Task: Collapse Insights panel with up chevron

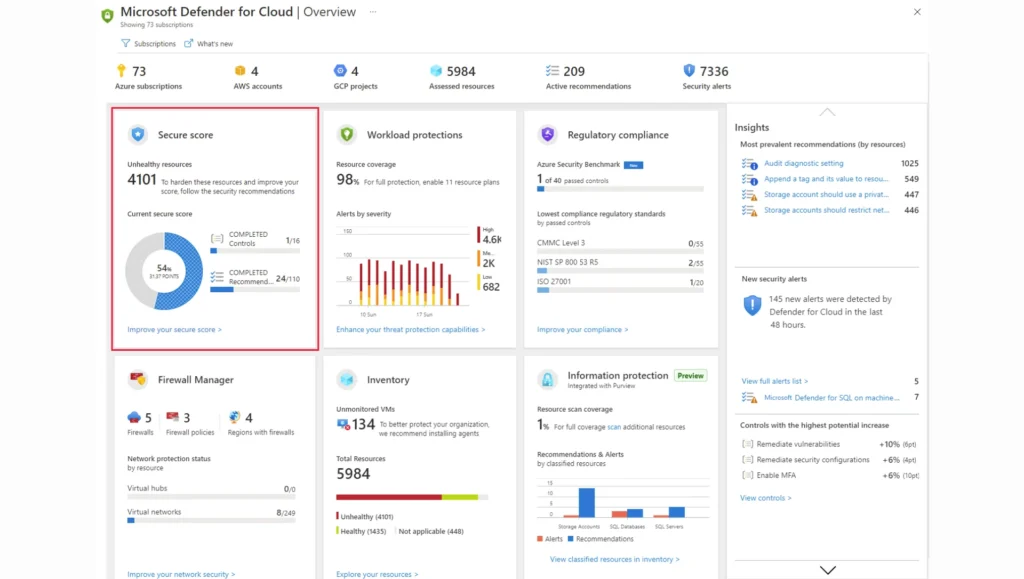Action: click(x=827, y=112)
